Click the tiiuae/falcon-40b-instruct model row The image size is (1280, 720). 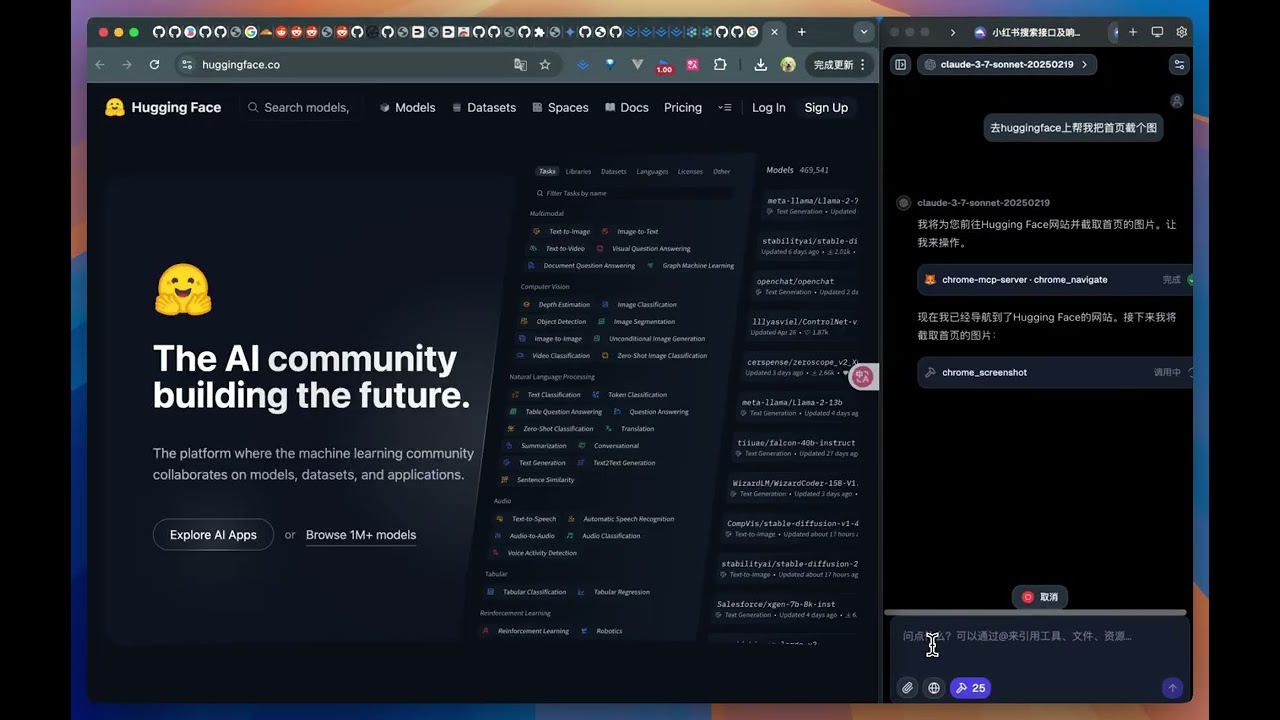pyautogui.click(x=794, y=447)
